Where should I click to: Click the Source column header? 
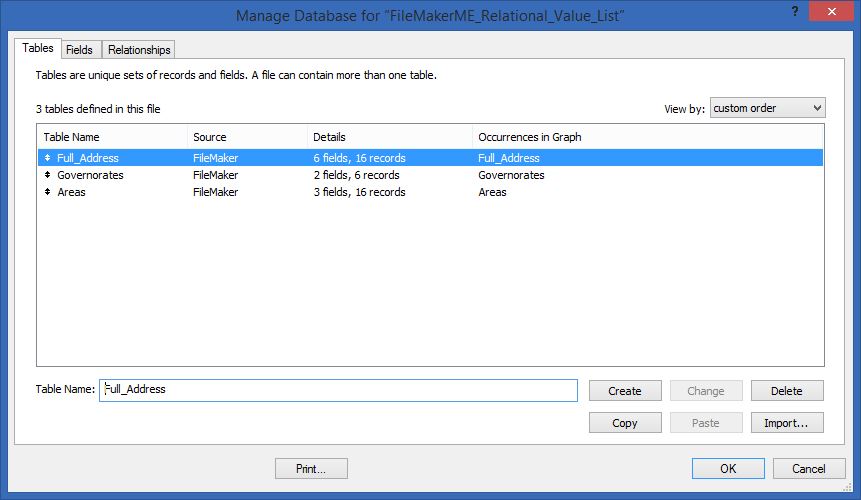(x=247, y=137)
